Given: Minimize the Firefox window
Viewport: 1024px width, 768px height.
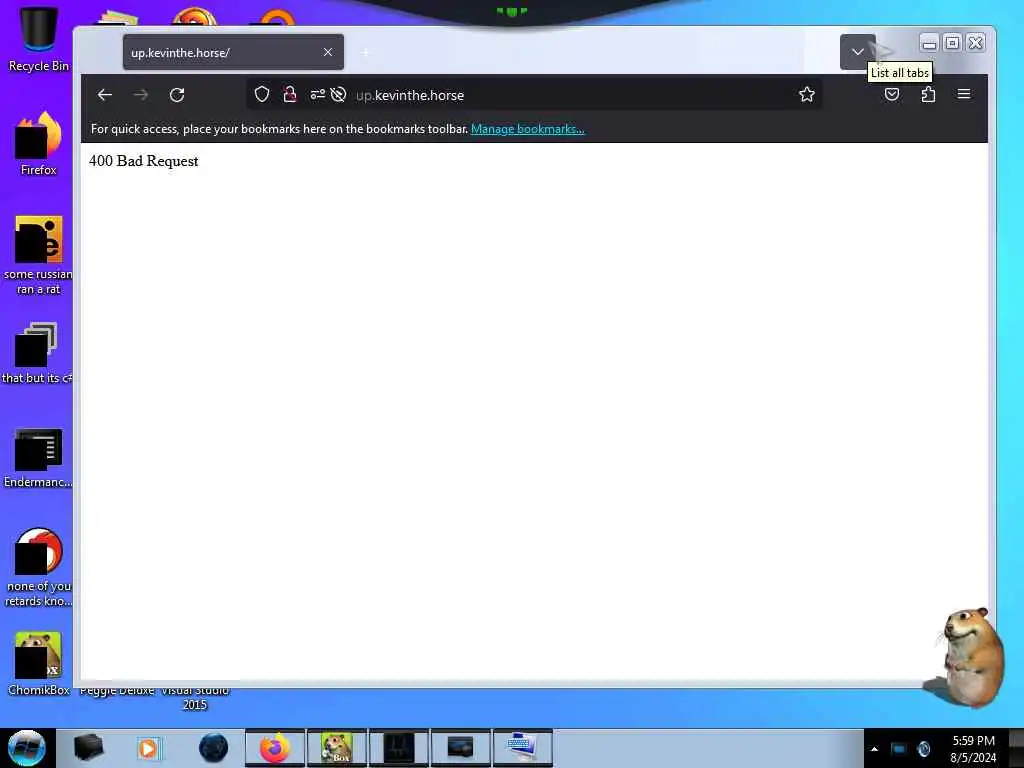Looking at the screenshot, I should tap(929, 43).
